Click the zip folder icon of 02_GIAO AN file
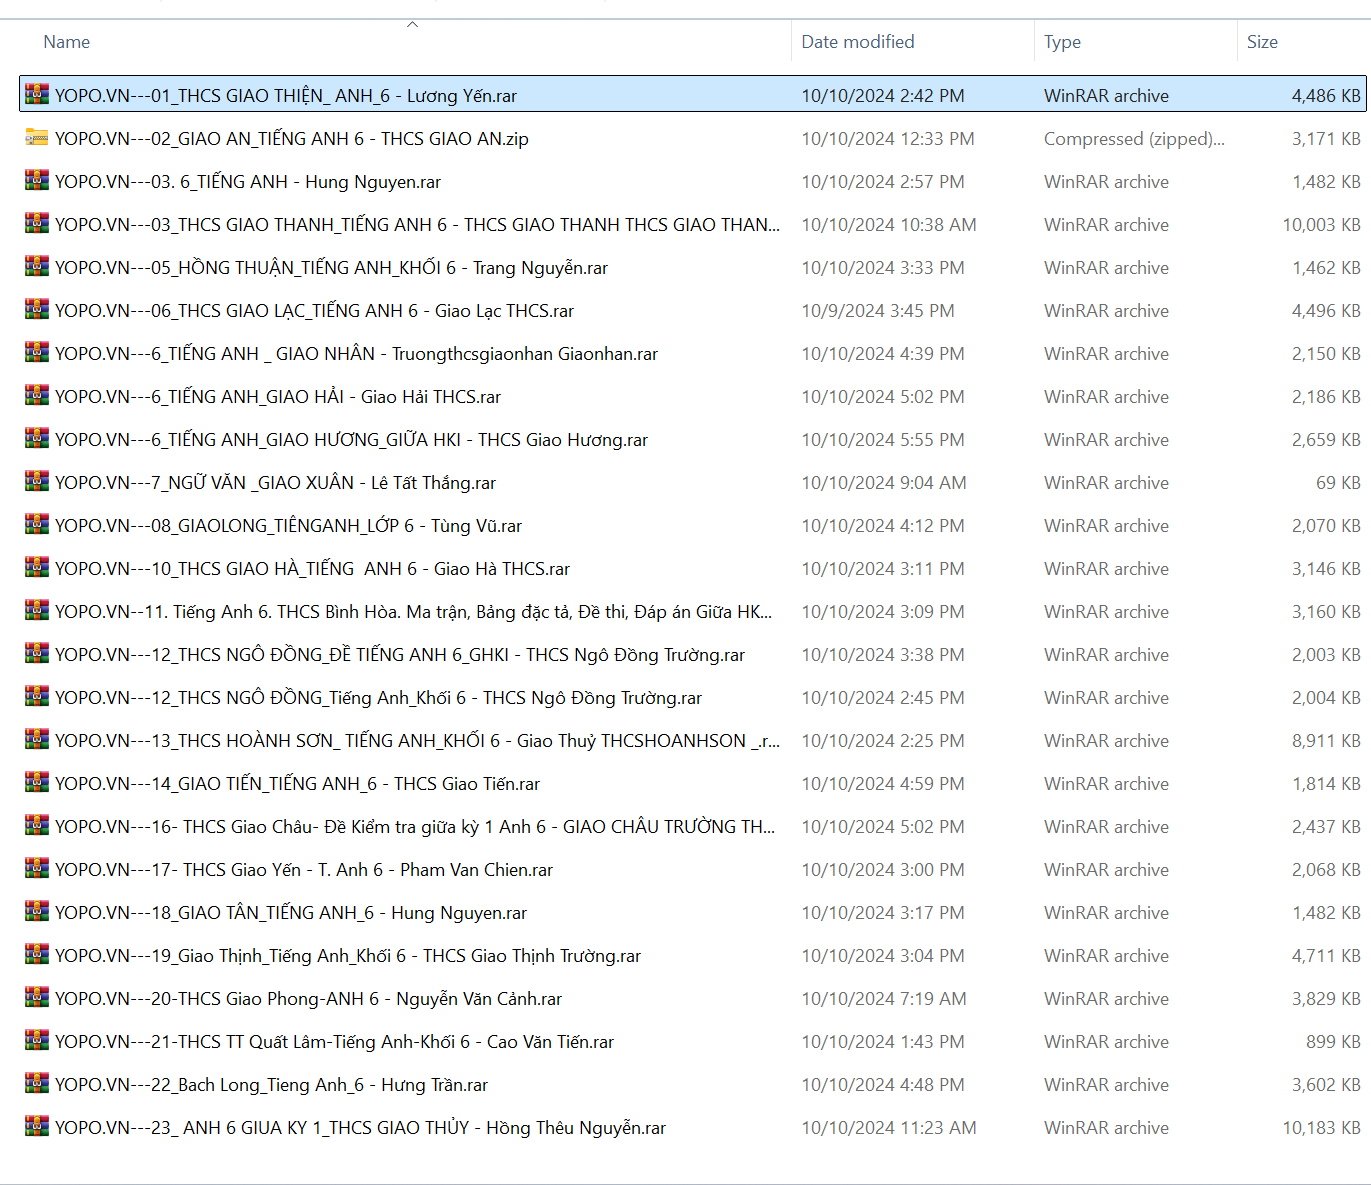This screenshot has height=1185, width=1371. click(x=37, y=138)
